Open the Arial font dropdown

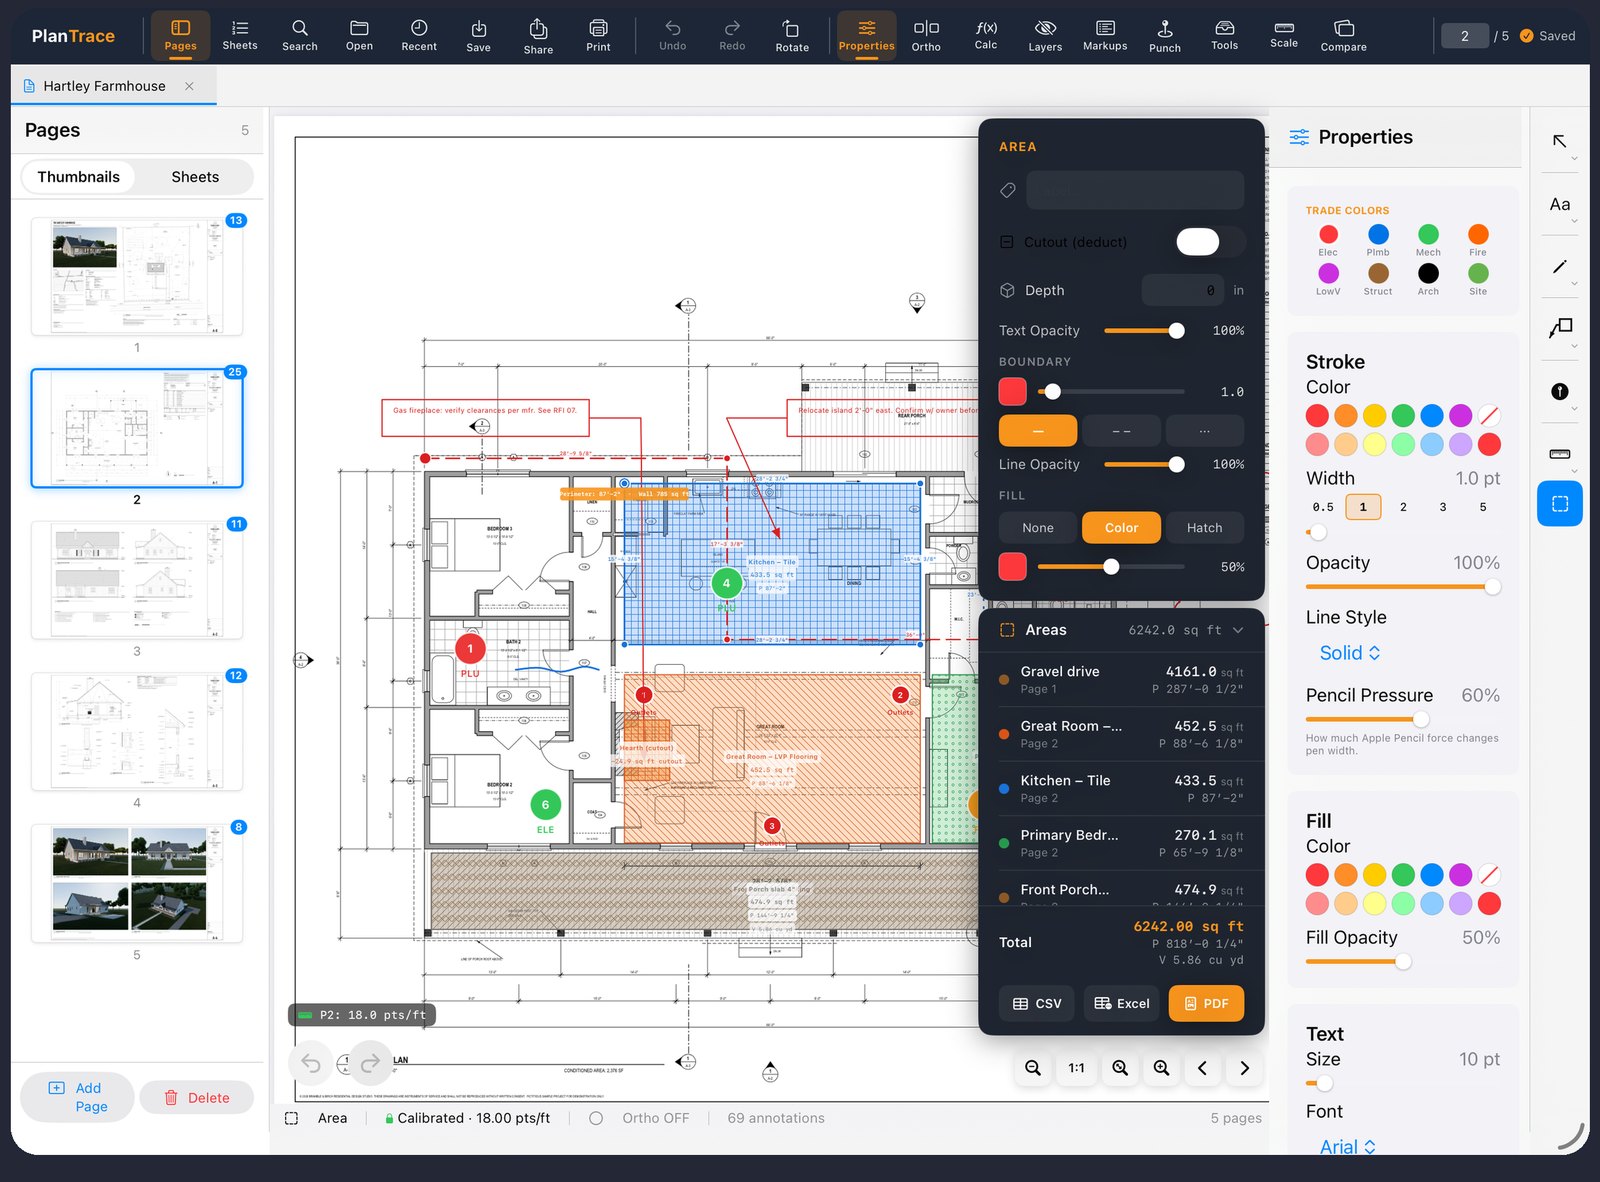[1348, 1146]
